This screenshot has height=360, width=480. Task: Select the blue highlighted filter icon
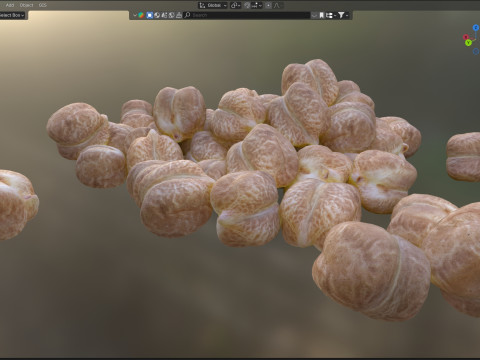[150, 15]
